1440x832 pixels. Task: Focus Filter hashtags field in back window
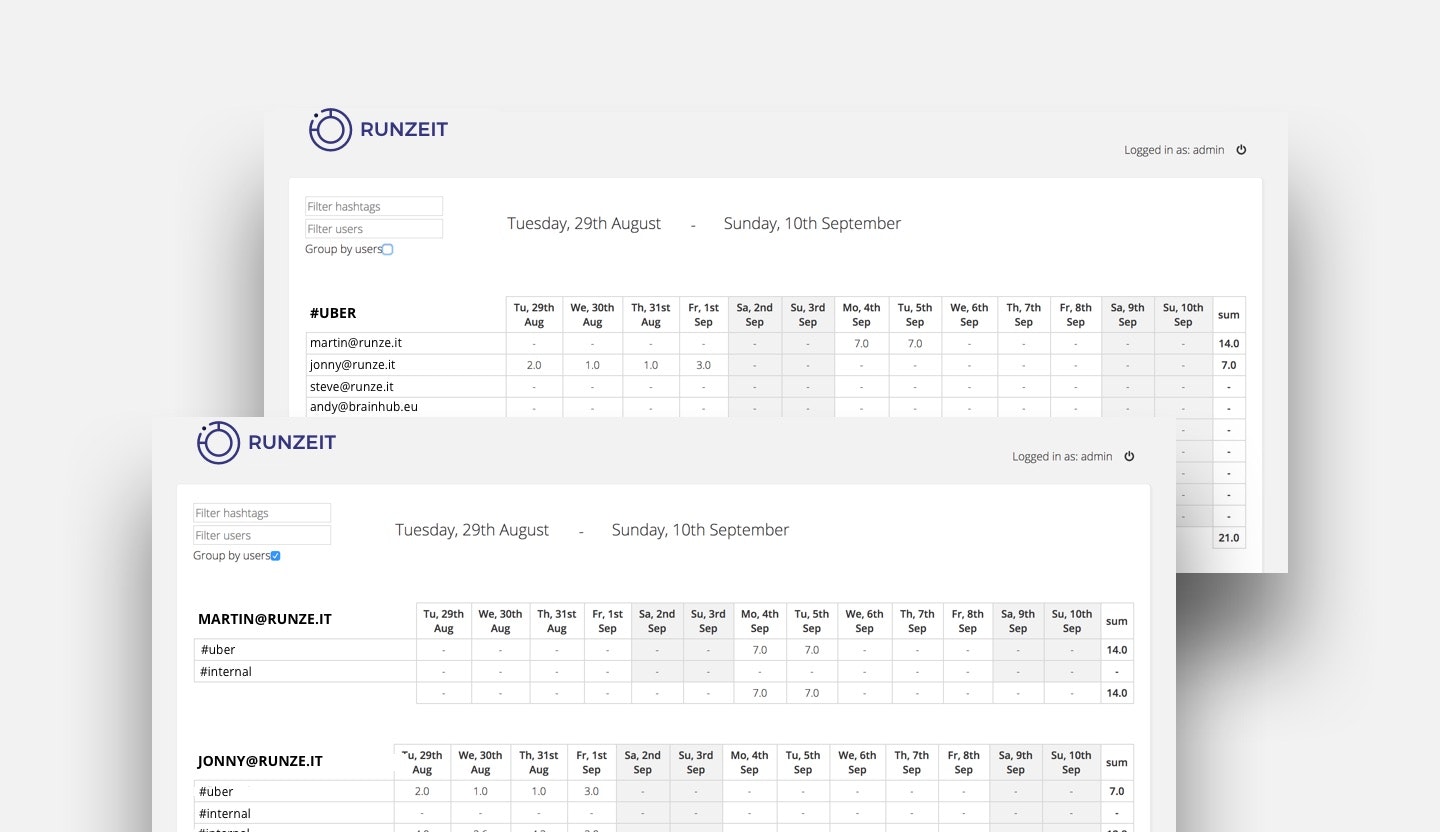point(374,206)
